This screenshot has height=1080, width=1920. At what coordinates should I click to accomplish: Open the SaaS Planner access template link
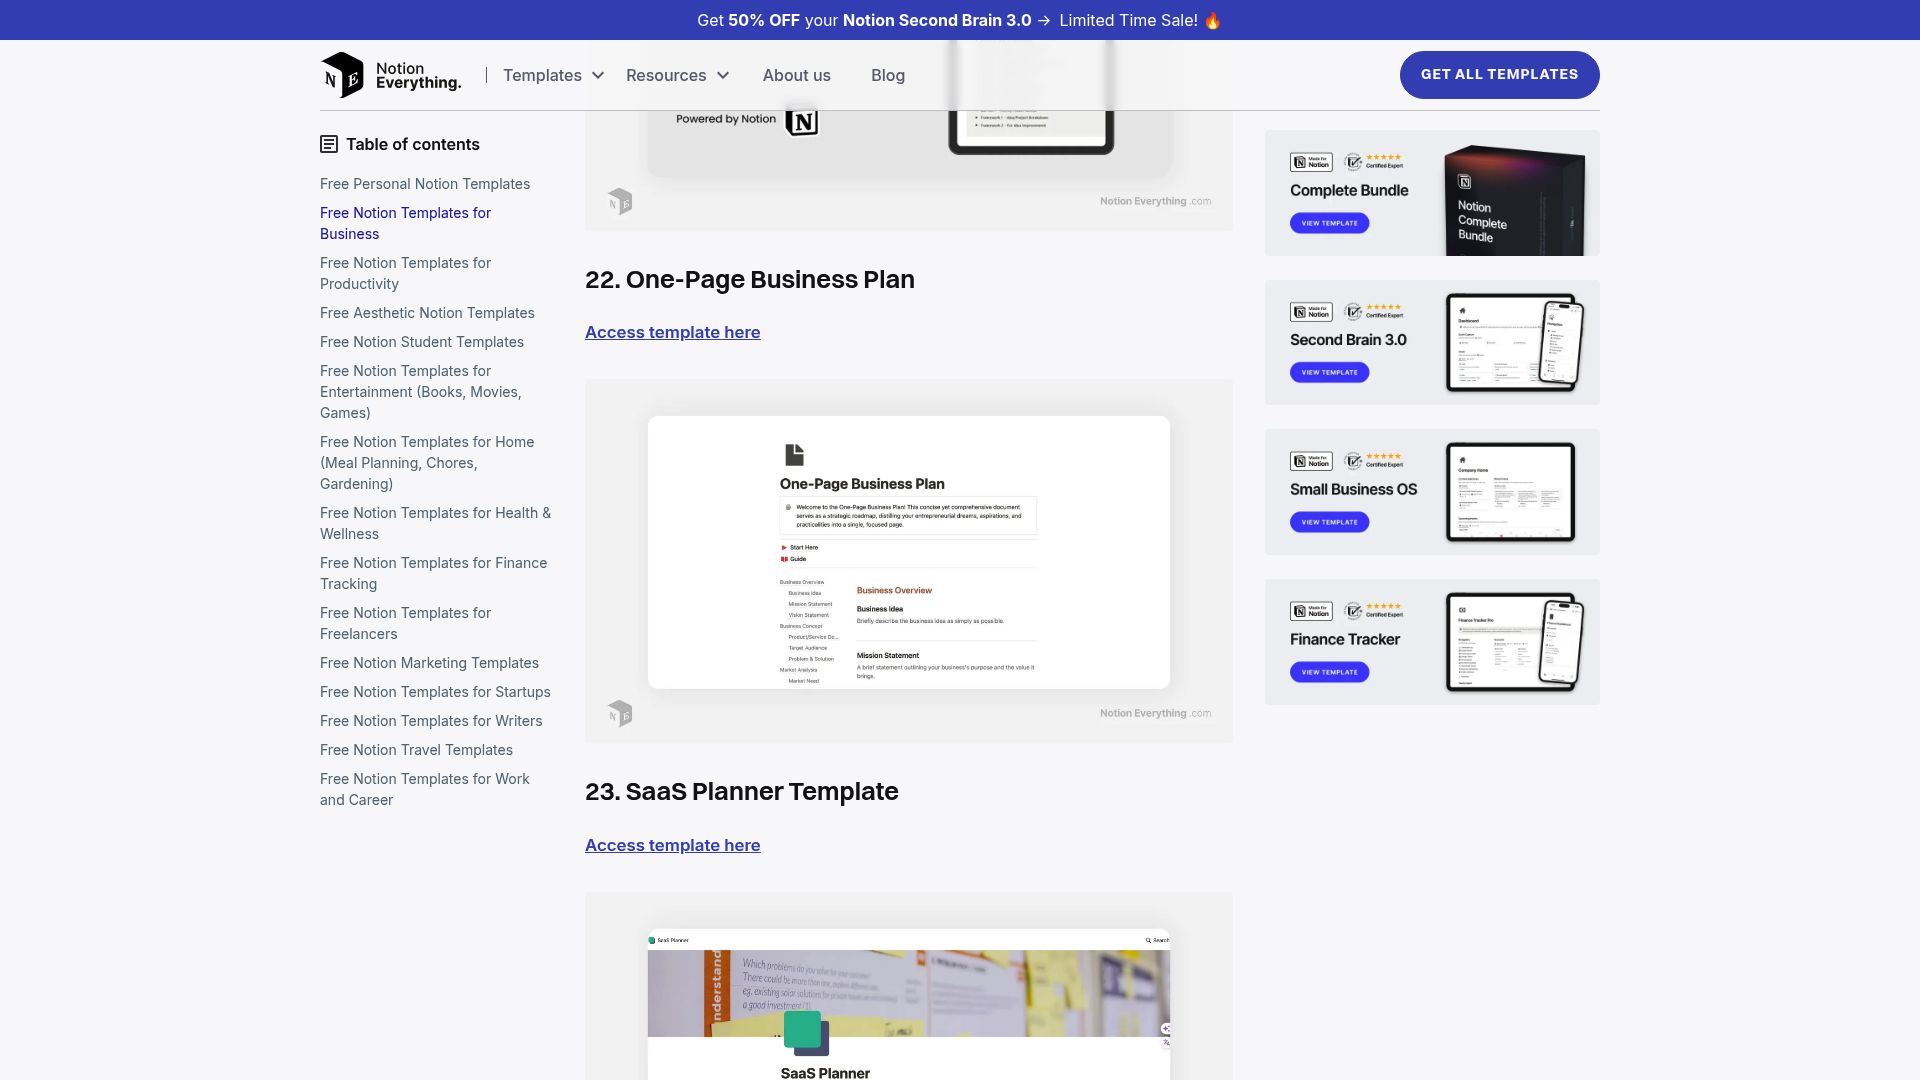(x=672, y=845)
